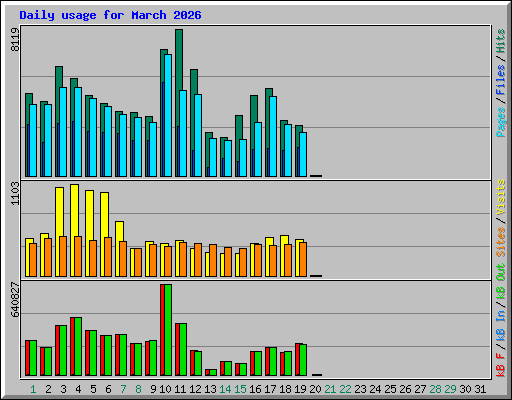512x400 pixels.
Task: Click day 21 on the date axis
Action: point(330,389)
